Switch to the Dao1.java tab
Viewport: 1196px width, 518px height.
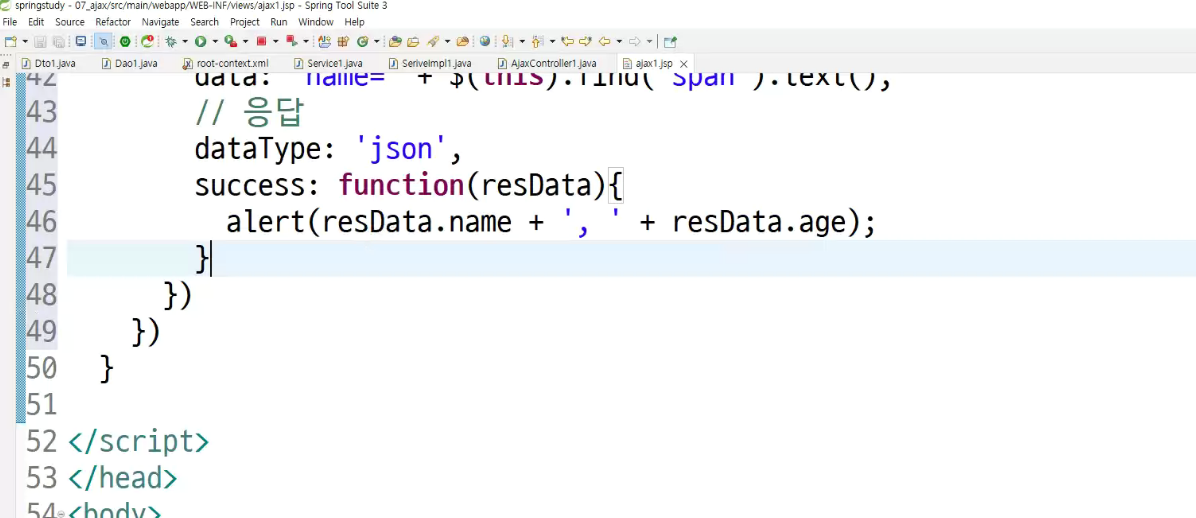tap(130, 63)
